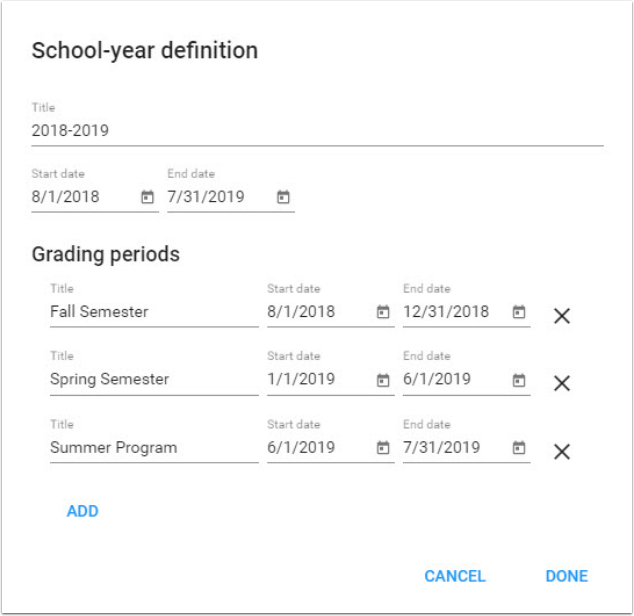Image resolution: width=634 pixels, height=616 pixels.
Task: Click the Fall Semester title field
Action: coord(153,312)
